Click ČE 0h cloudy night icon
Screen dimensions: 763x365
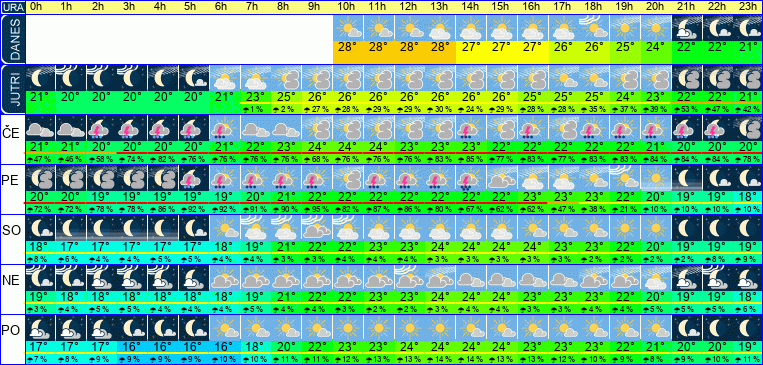[x=40, y=128]
